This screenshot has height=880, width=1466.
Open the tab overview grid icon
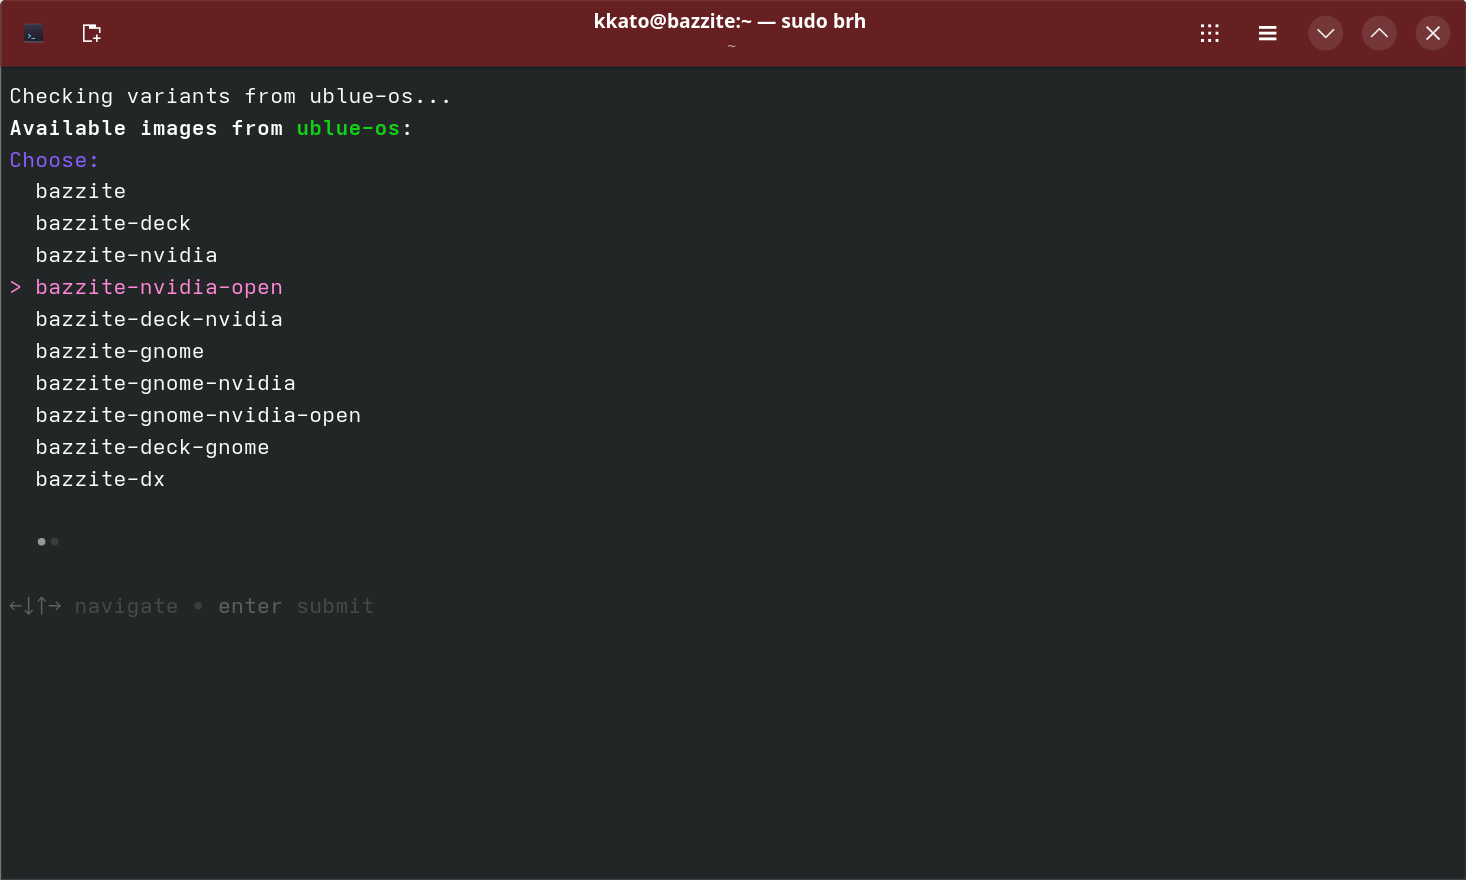click(x=1210, y=33)
